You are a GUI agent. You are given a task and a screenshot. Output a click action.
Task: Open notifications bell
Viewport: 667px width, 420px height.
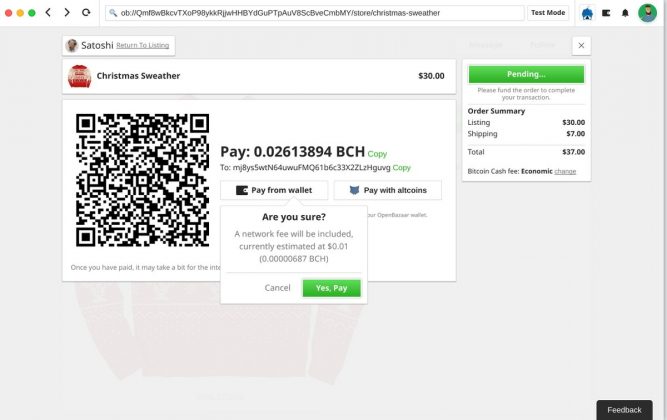click(625, 13)
